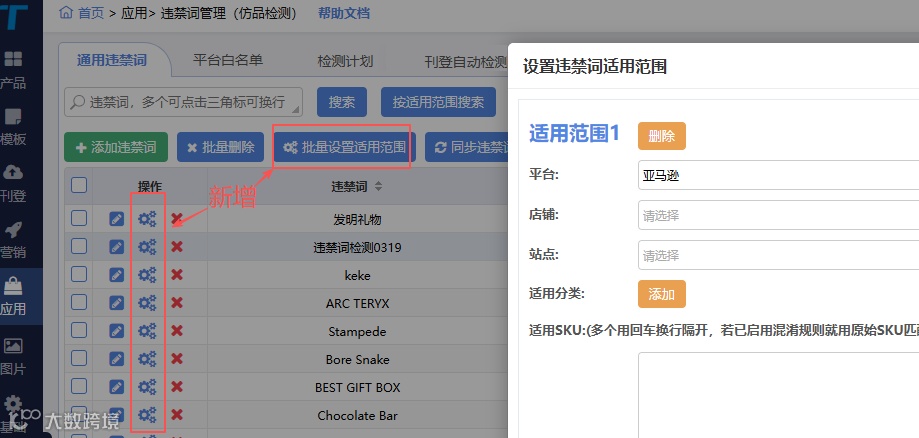The width and height of the screenshot is (919, 438).
Task: Check the keke row checkbox
Action: tap(79, 274)
